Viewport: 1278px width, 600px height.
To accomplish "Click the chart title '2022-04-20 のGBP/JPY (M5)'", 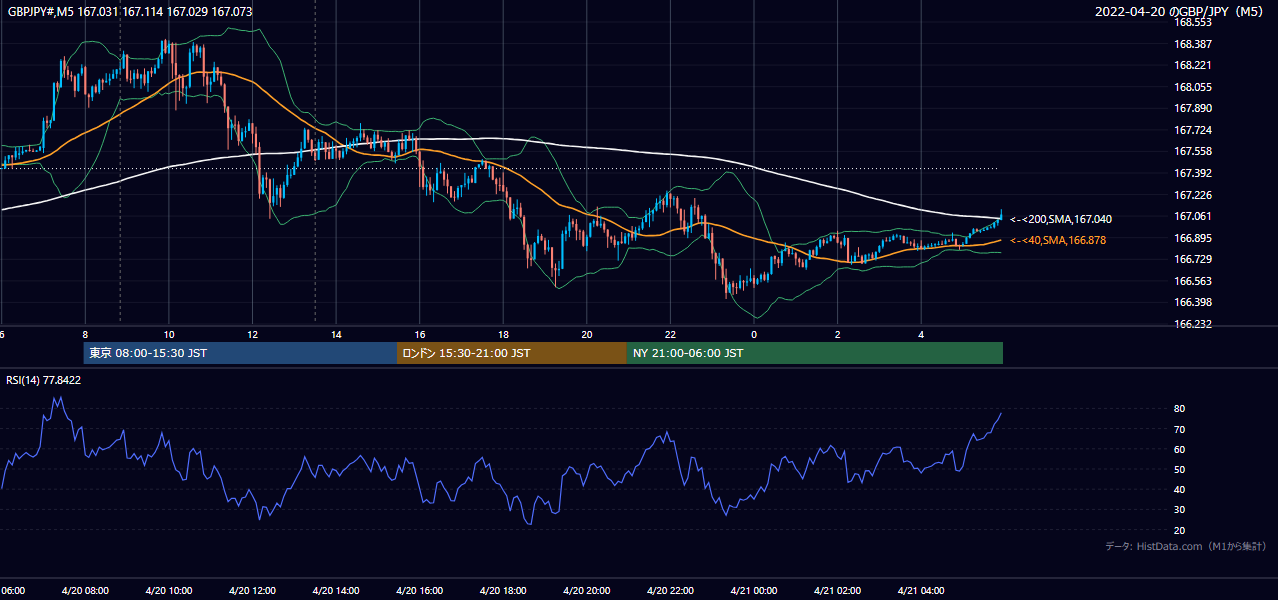I will coord(1181,12).
